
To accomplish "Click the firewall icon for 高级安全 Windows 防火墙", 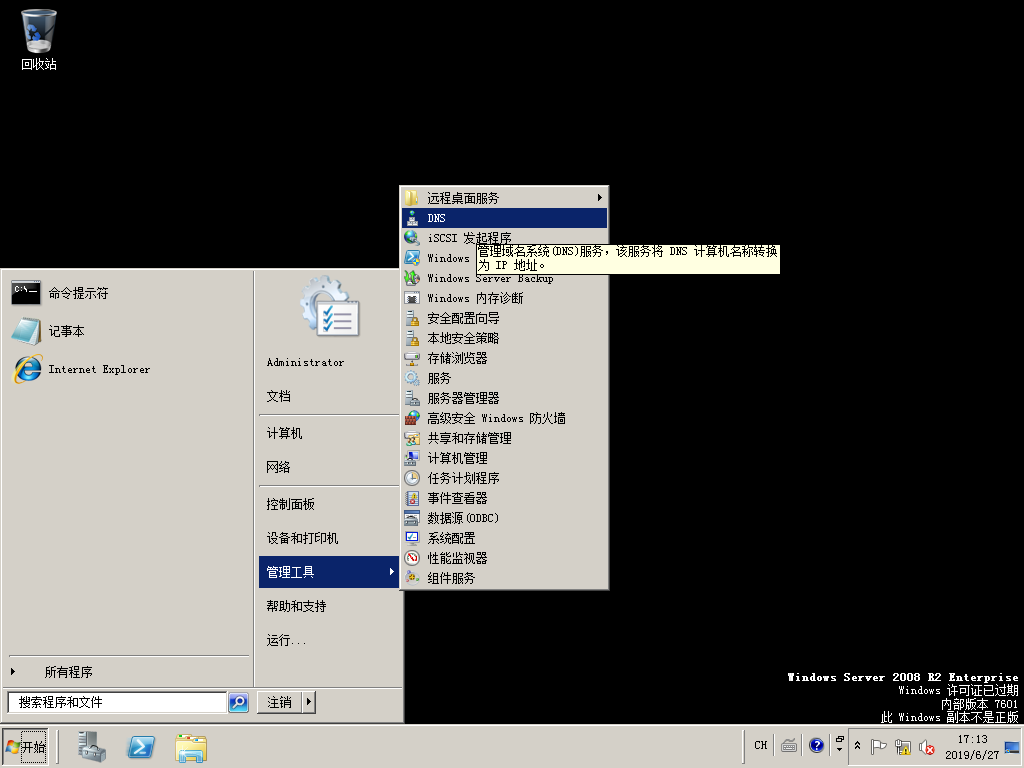I will tap(412, 418).
